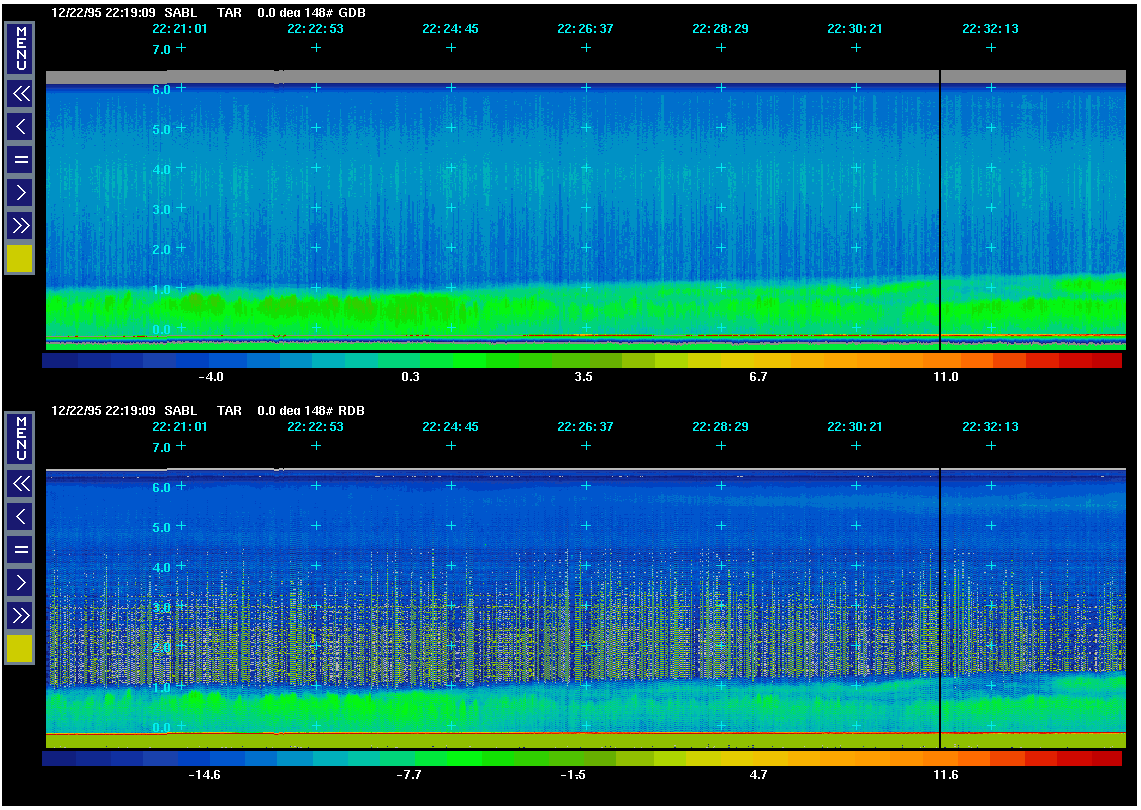Click the red end of the GDB color scale
Image resolution: width=1141 pixels, height=810 pixels.
[1105, 360]
